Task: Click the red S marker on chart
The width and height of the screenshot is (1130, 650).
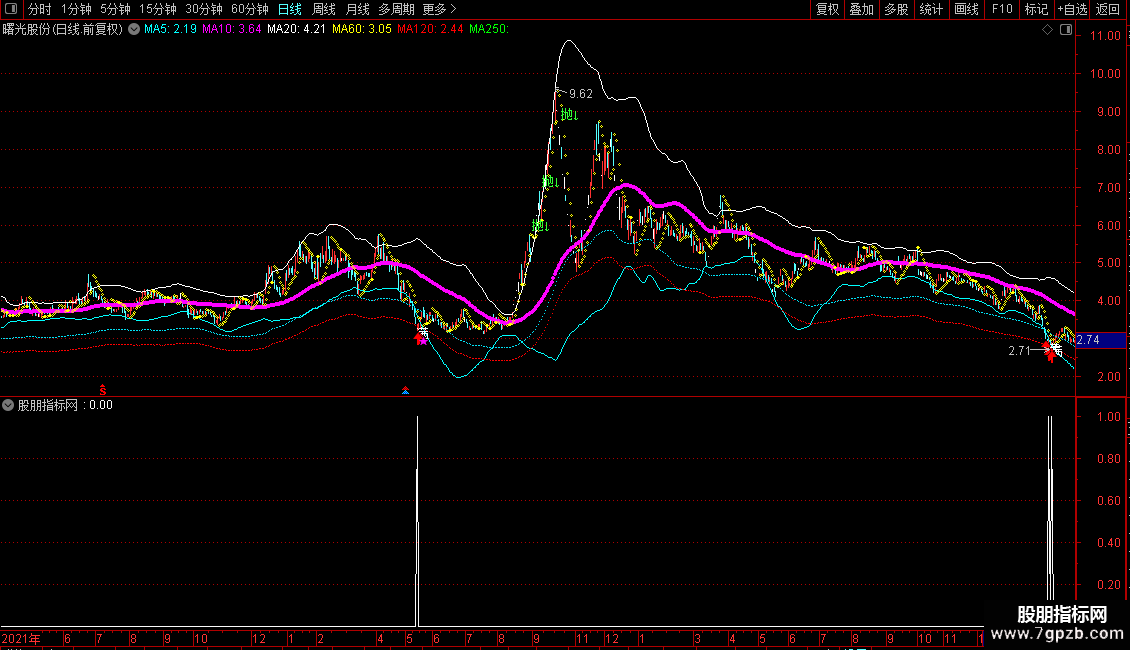Action: point(101,389)
